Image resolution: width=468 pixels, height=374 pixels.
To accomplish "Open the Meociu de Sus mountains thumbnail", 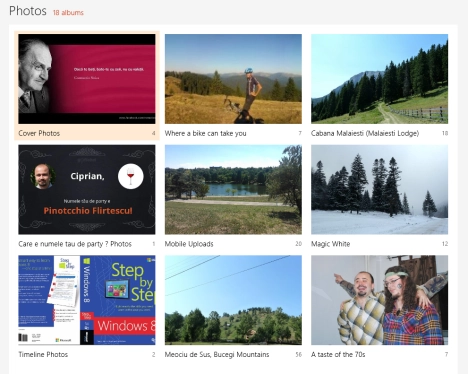I will click(233, 300).
